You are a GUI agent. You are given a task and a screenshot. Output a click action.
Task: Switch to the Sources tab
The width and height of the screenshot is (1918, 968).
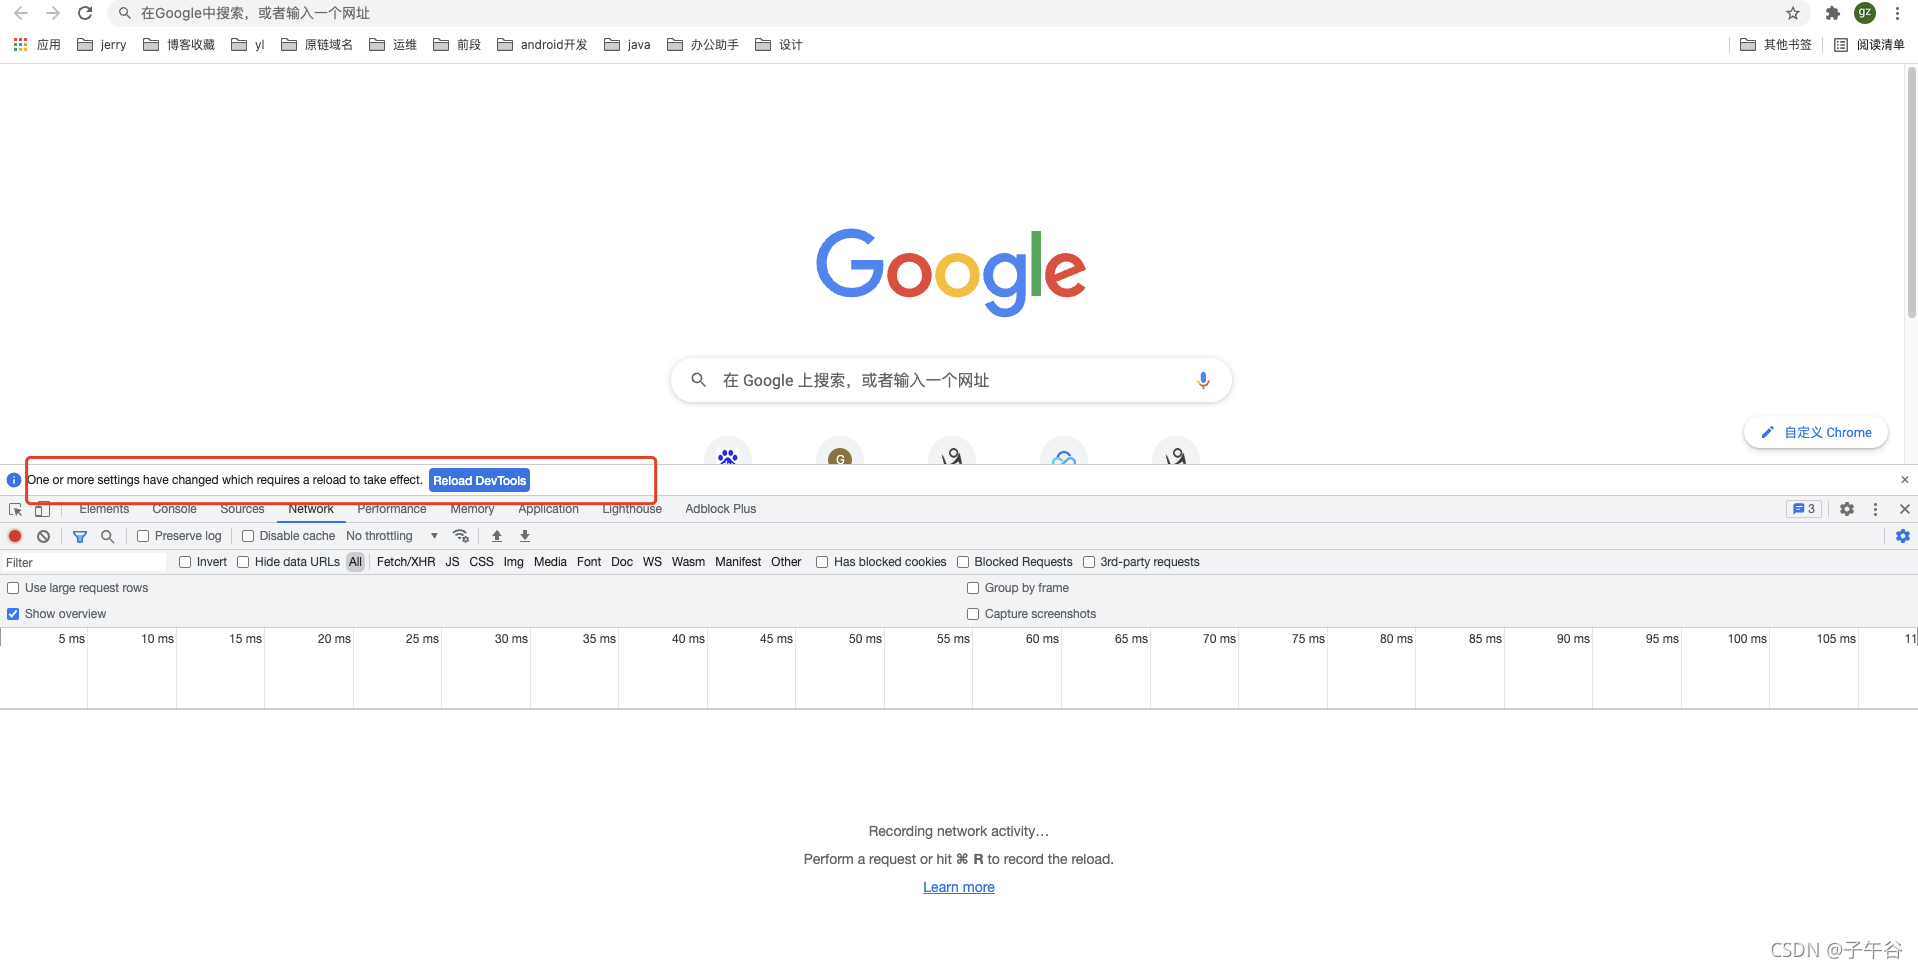[242, 509]
